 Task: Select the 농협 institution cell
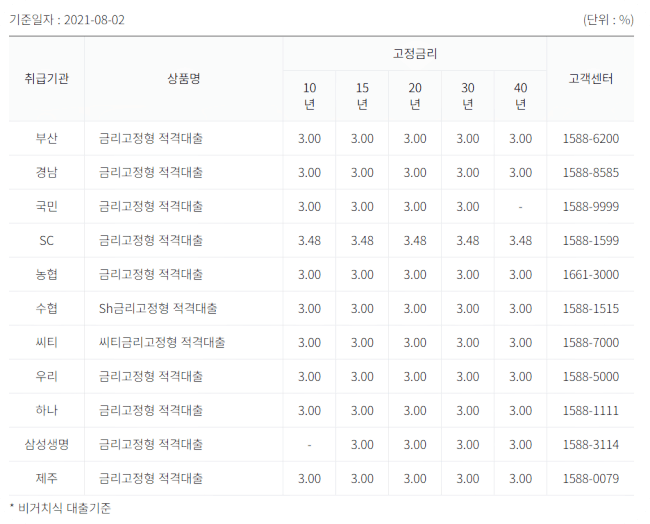46,274
